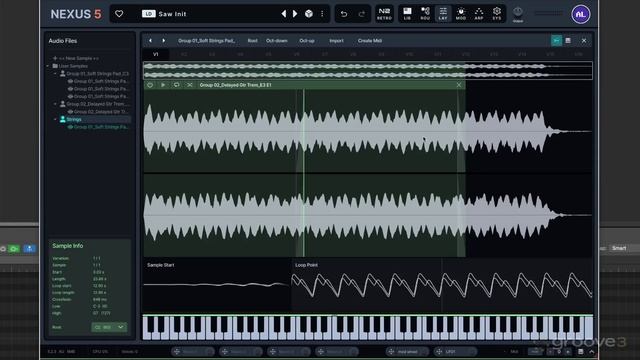This screenshot has width=640, height=360.
Task: Toggle eye of sample under Strings group
Action: [70, 127]
